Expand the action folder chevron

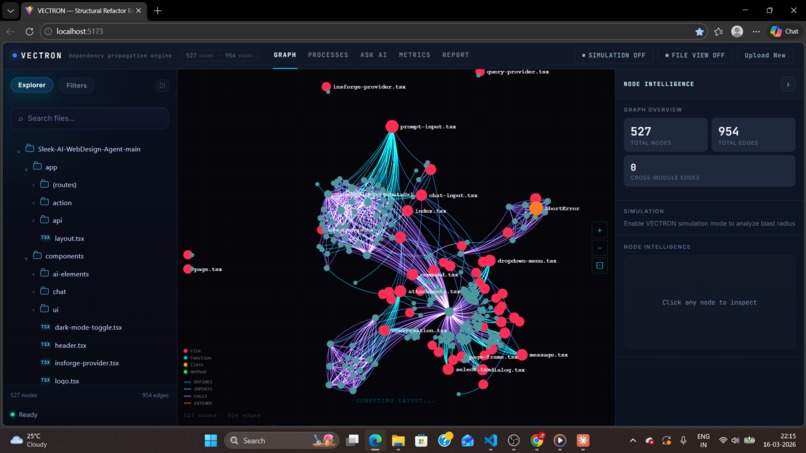point(34,203)
